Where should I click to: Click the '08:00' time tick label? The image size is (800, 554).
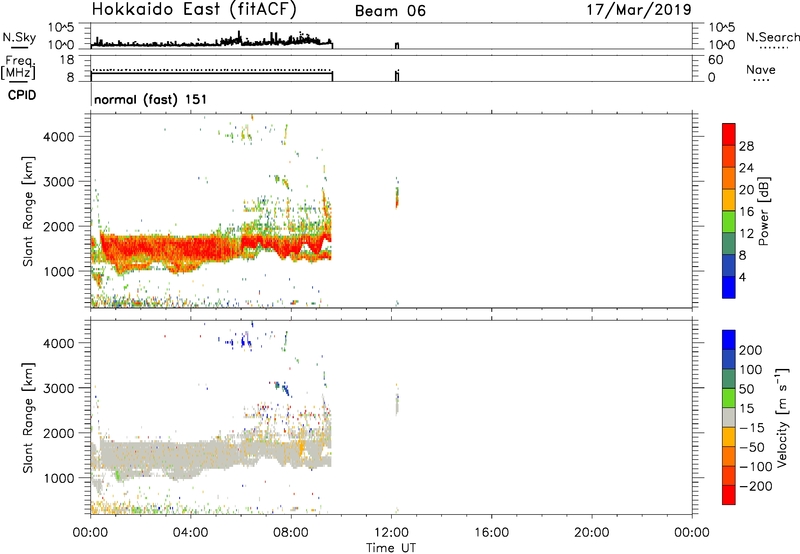[x=291, y=533]
